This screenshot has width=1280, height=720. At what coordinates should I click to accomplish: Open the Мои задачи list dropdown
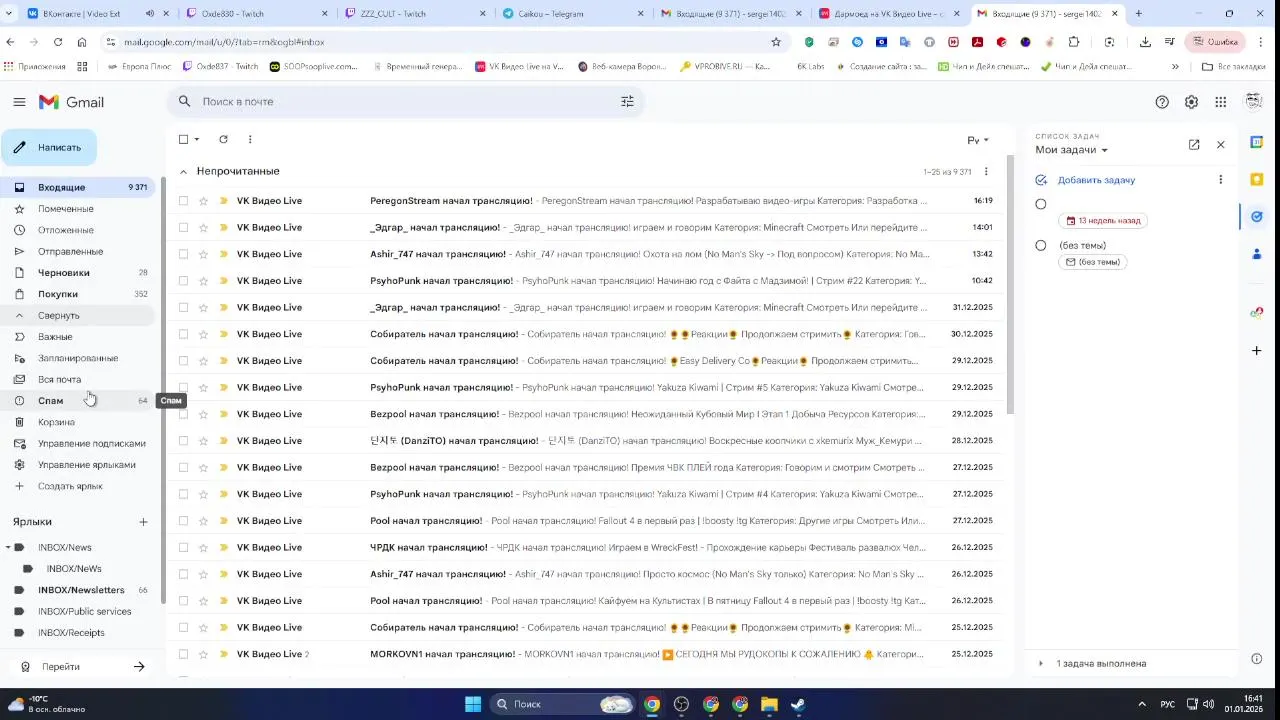1072,150
